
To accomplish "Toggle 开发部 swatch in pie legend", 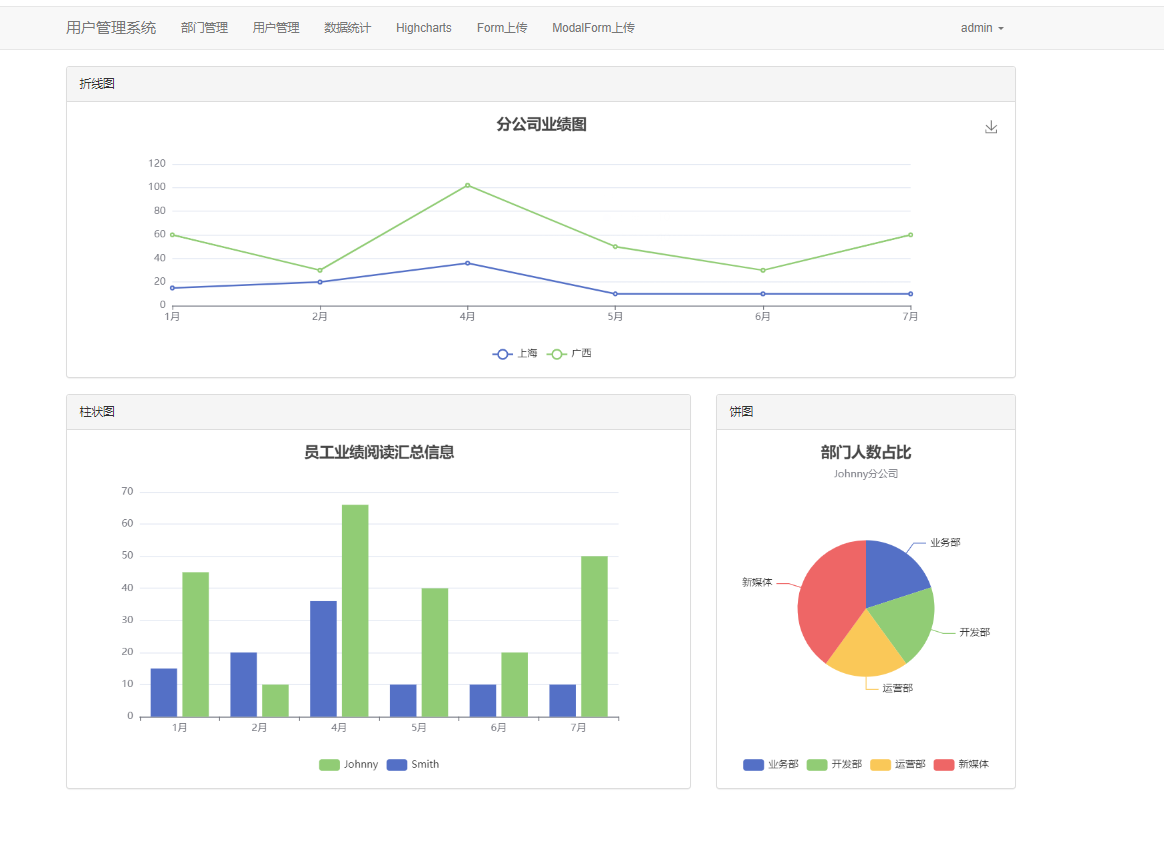I will pos(817,764).
